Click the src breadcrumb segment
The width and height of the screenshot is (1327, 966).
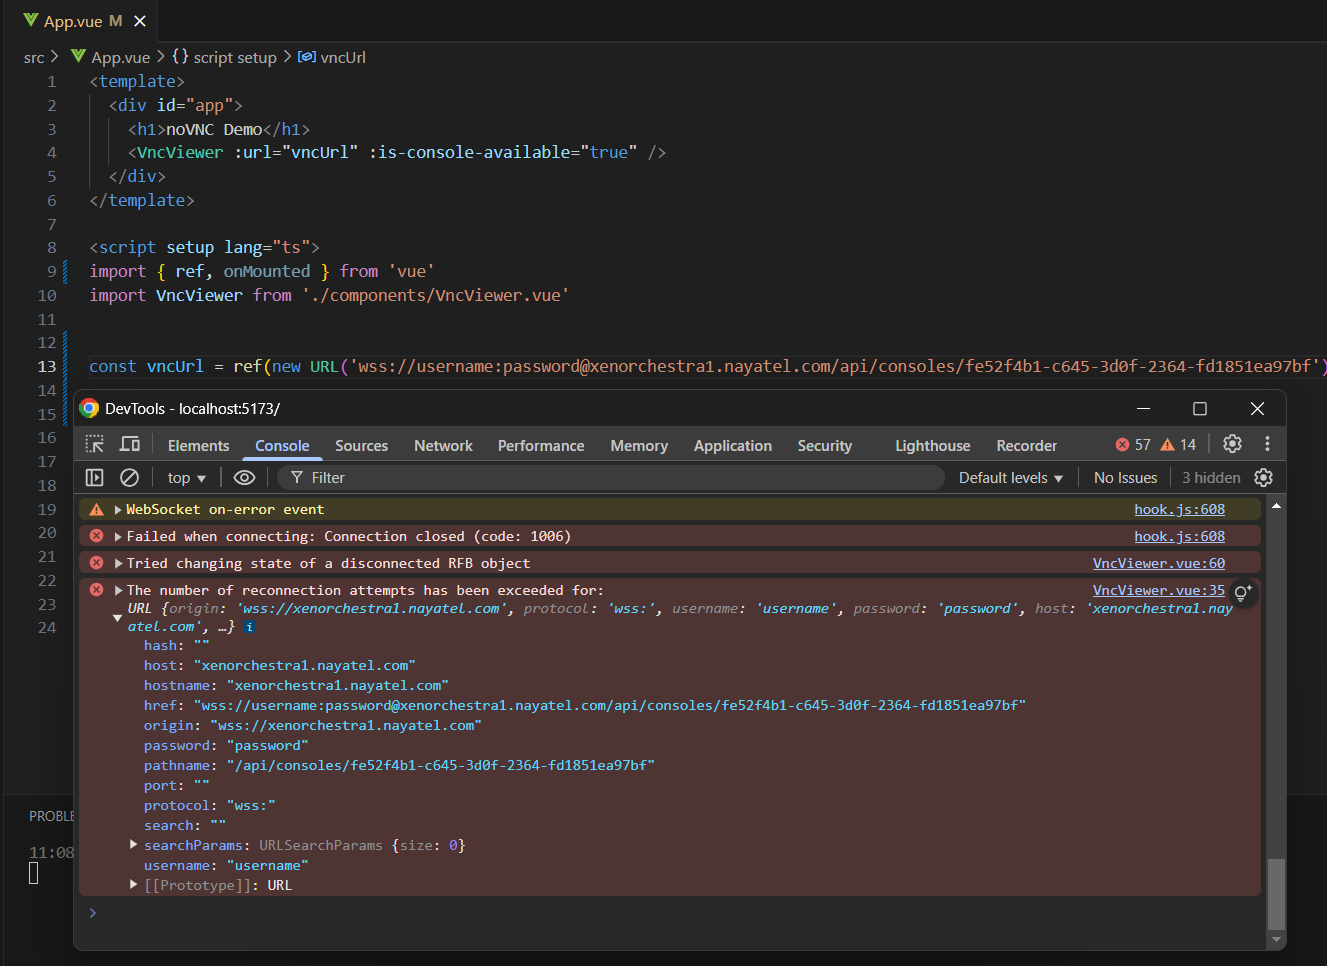[x=34, y=58]
